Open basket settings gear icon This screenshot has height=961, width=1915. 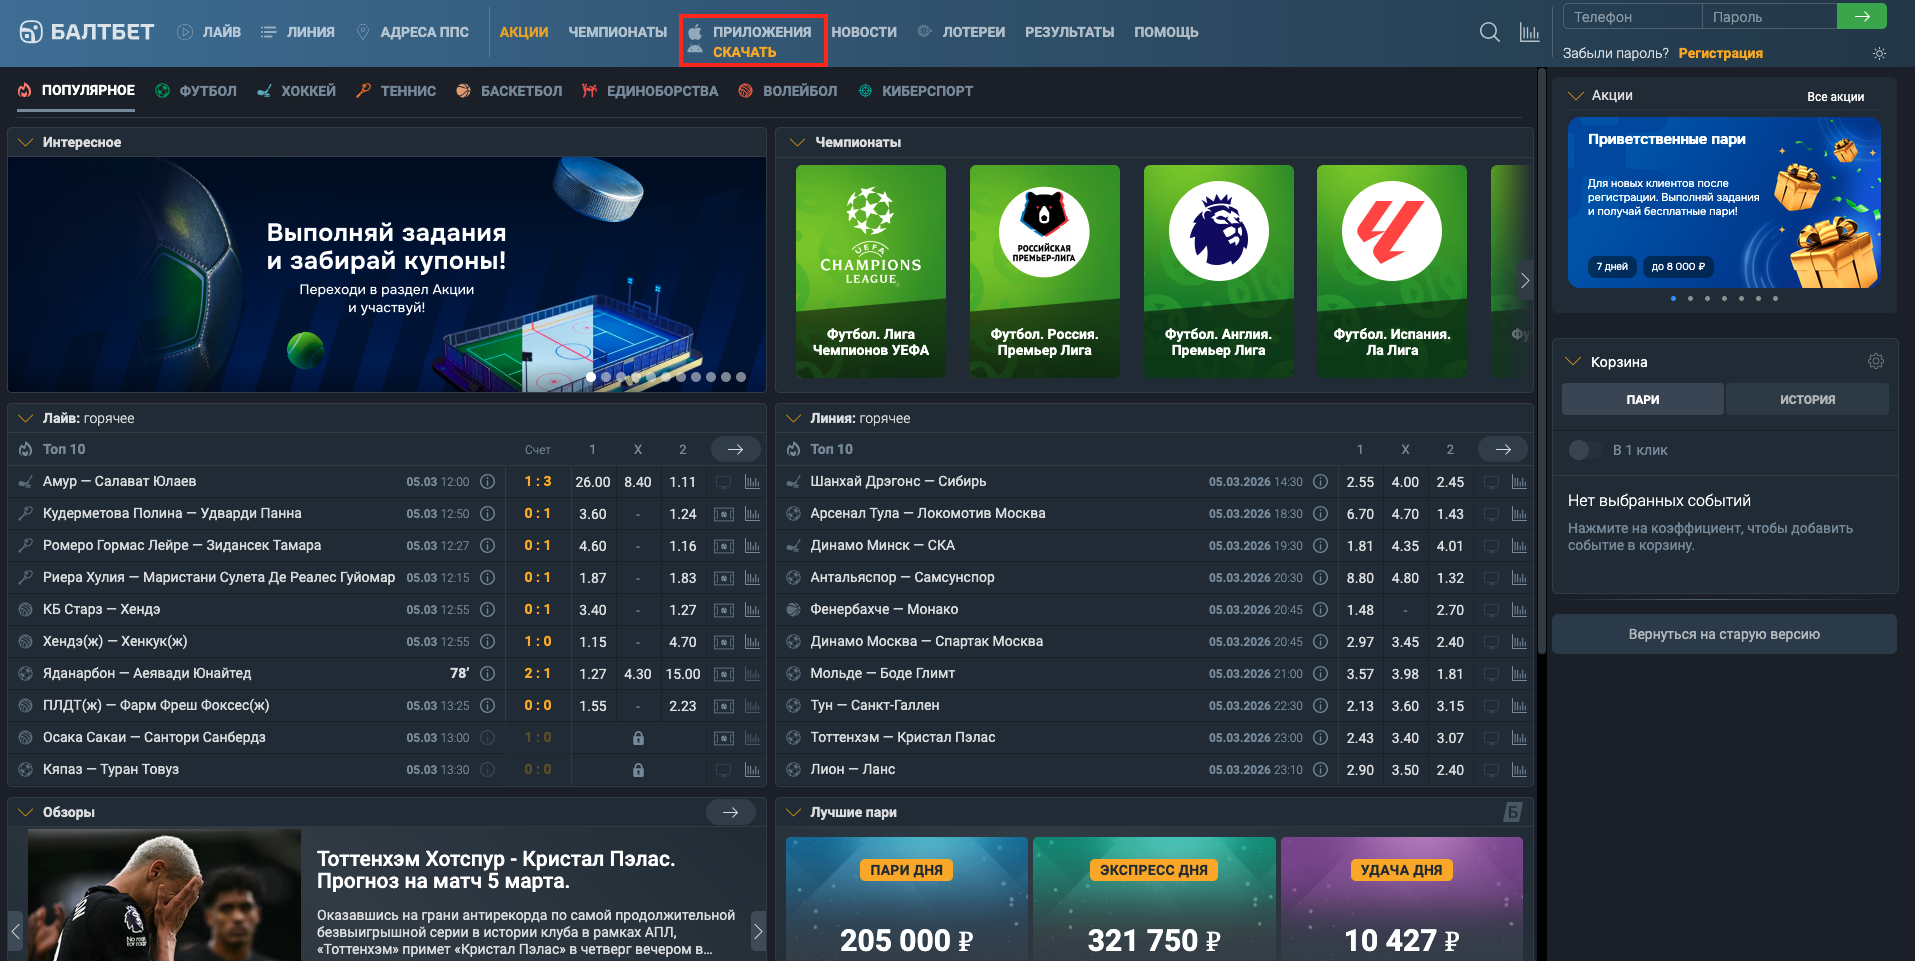coord(1875,361)
